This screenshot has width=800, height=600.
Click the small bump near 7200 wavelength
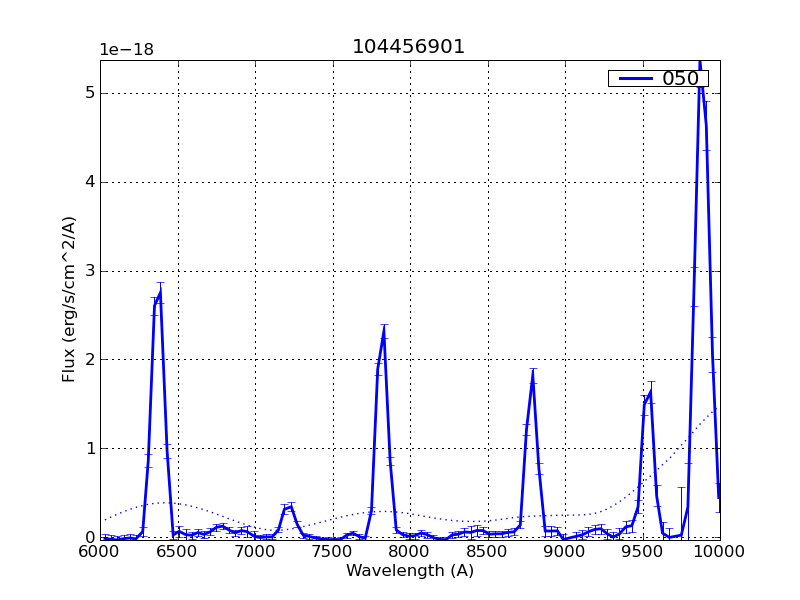290,507
